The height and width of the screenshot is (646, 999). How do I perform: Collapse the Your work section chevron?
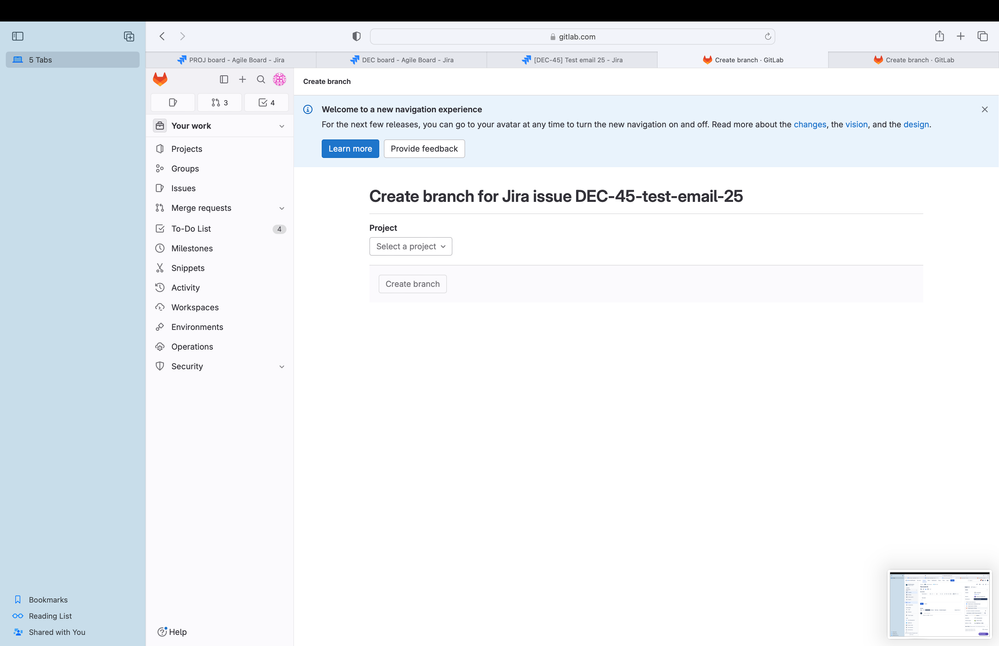coord(282,126)
